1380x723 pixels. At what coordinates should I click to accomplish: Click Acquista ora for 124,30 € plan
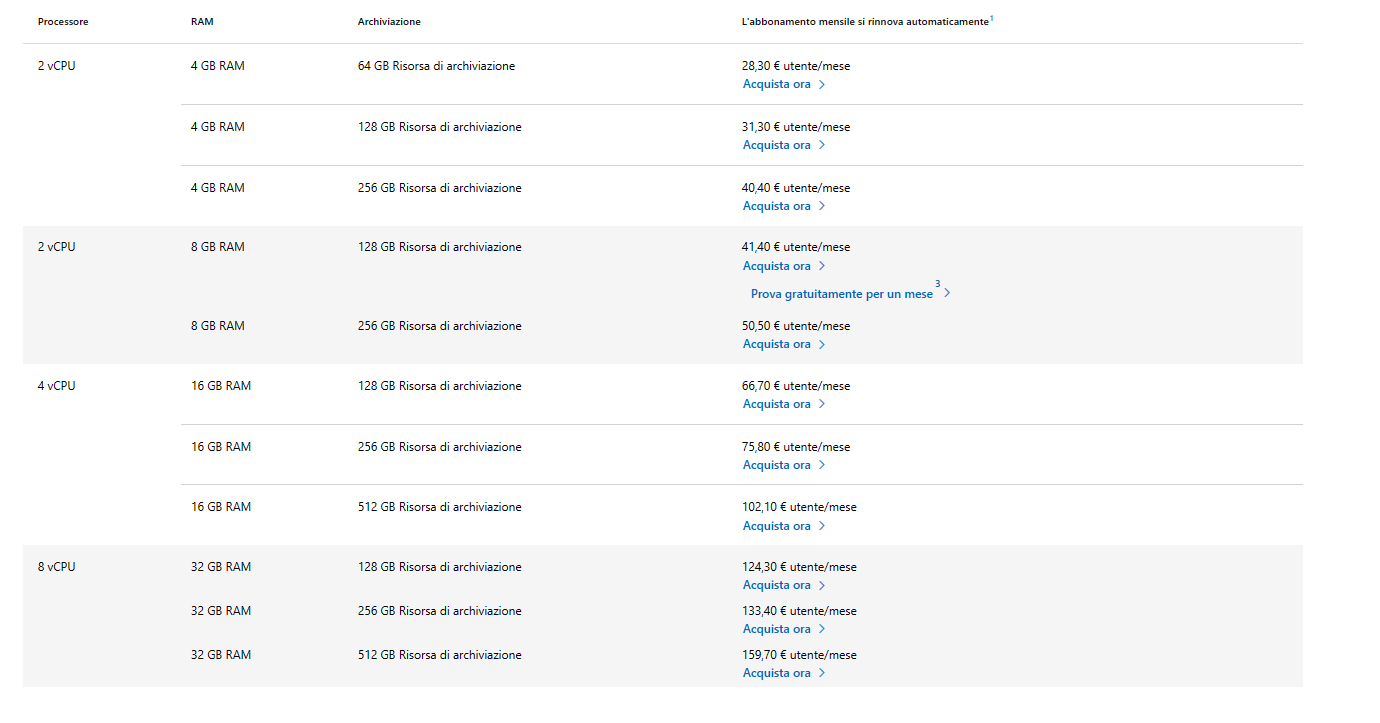(776, 585)
